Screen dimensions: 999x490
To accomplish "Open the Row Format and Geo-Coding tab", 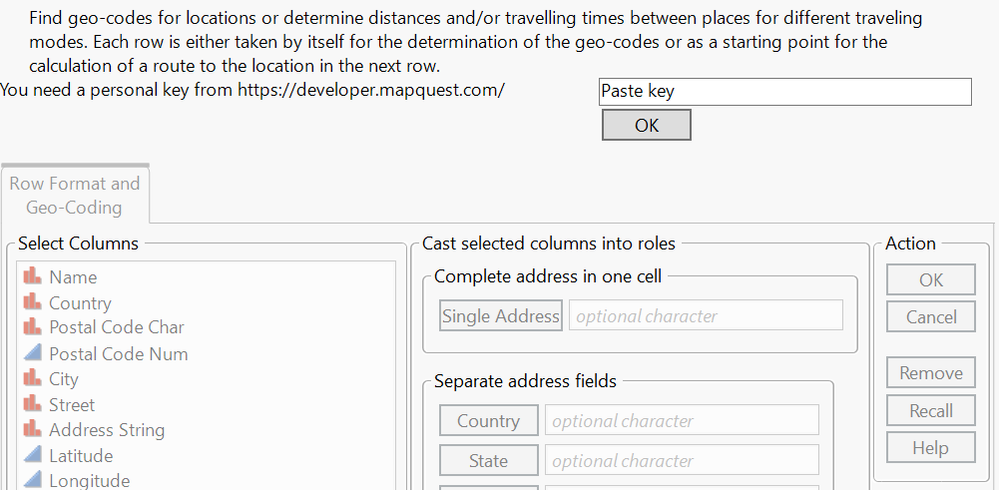I will [x=75, y=195].
